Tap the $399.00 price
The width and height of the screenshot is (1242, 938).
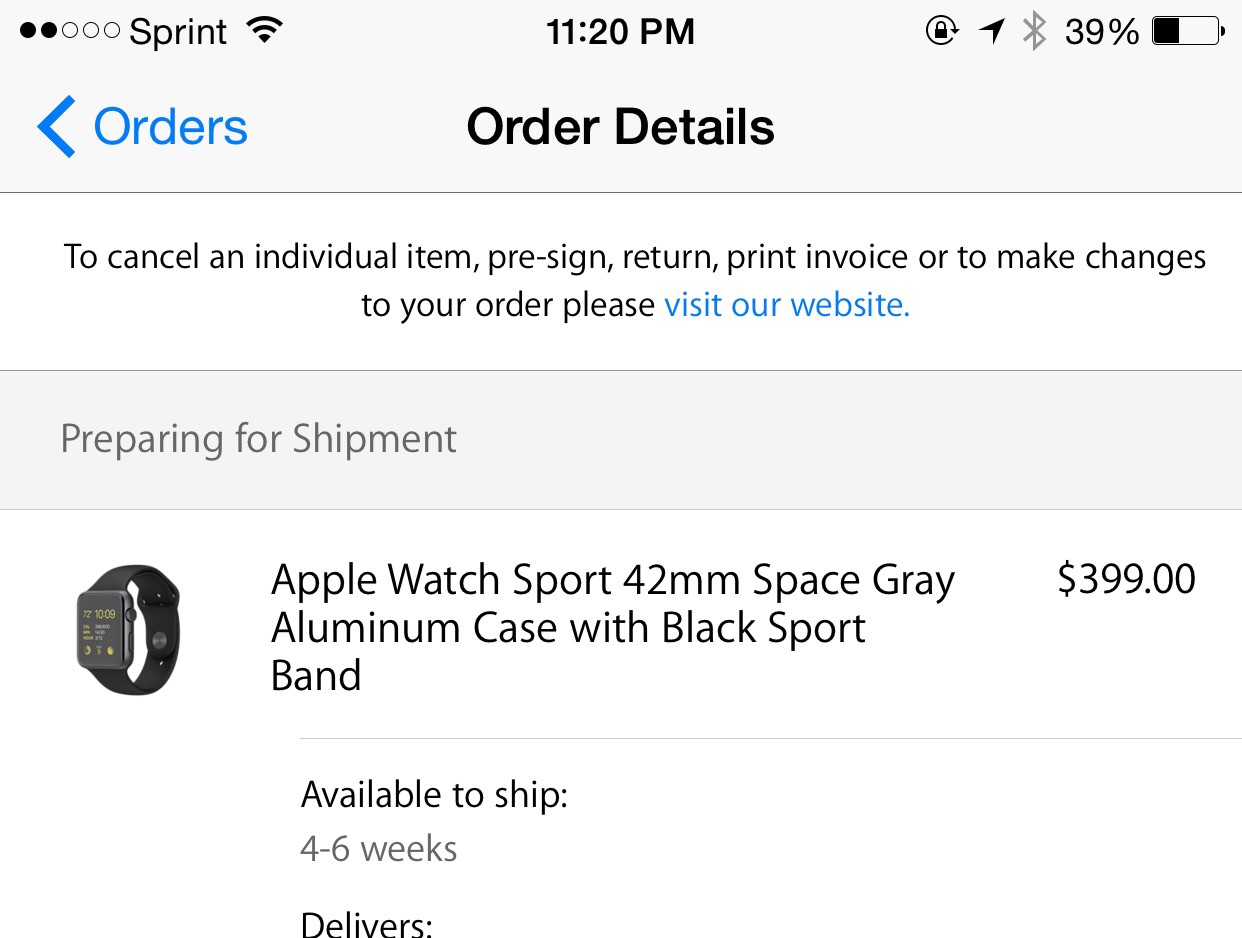[1126, 579]
